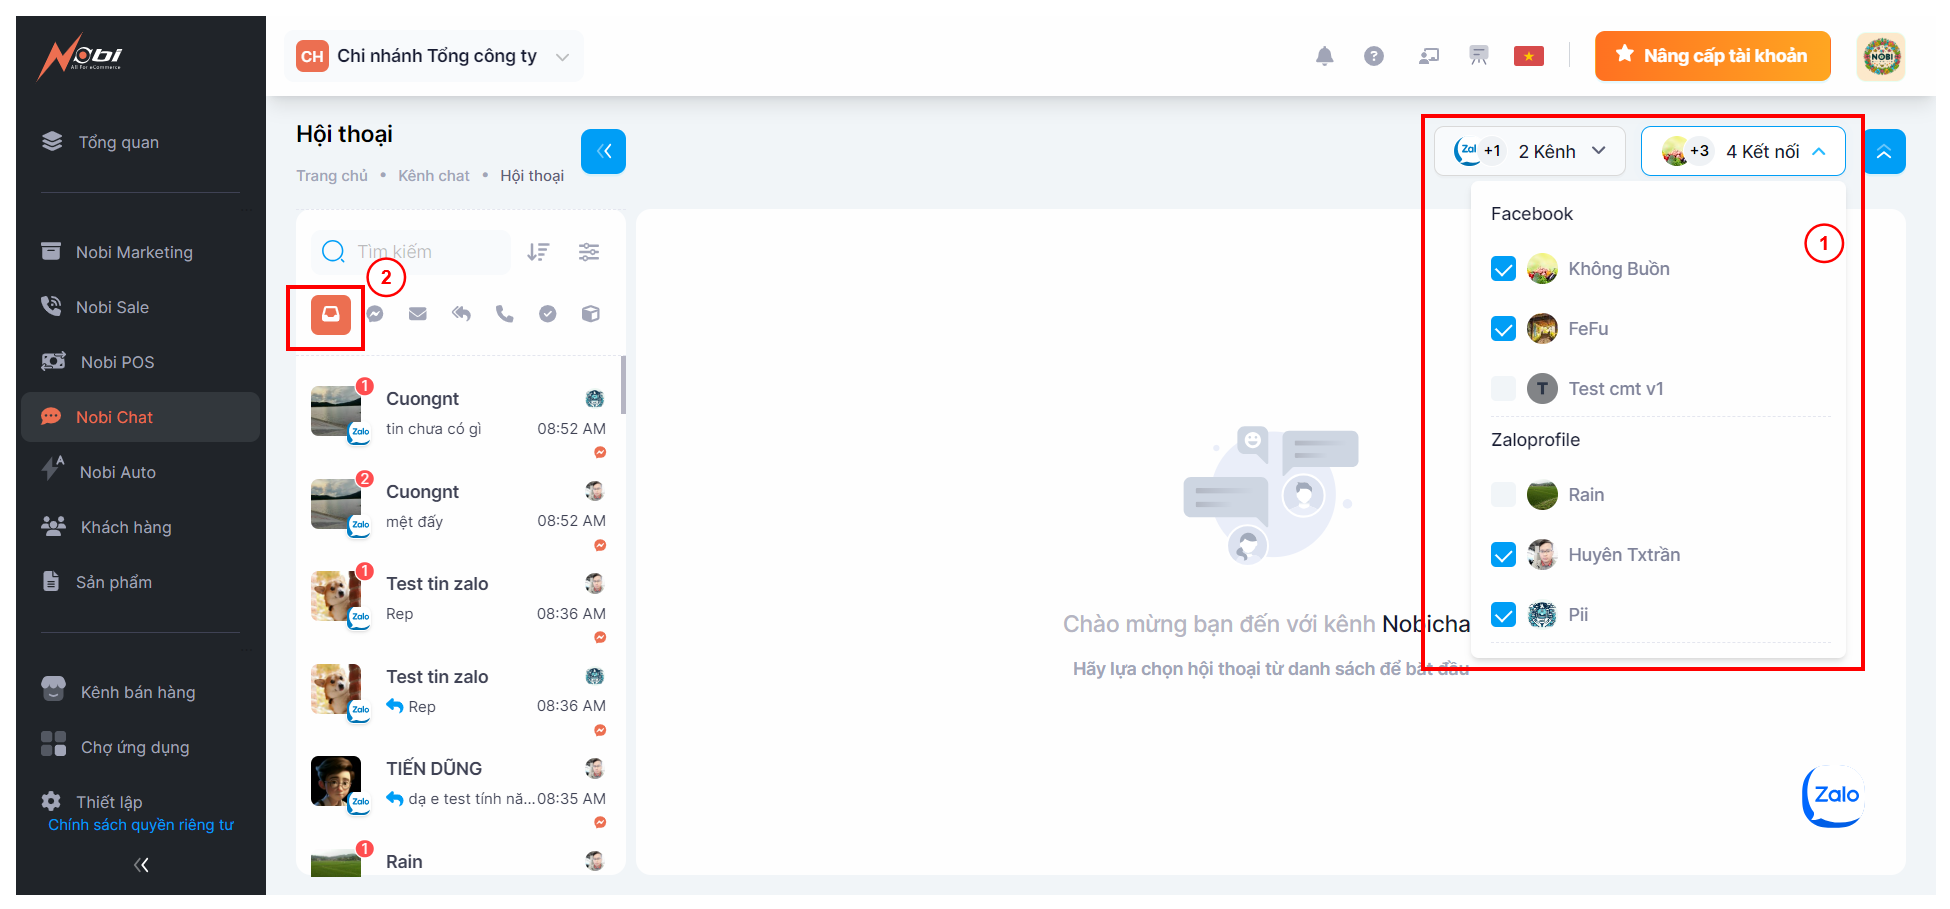The image size is (1950, 909).
Task: Filter conversations by Messenger icon
Action: pyautogui.click(x=375, y=314)
